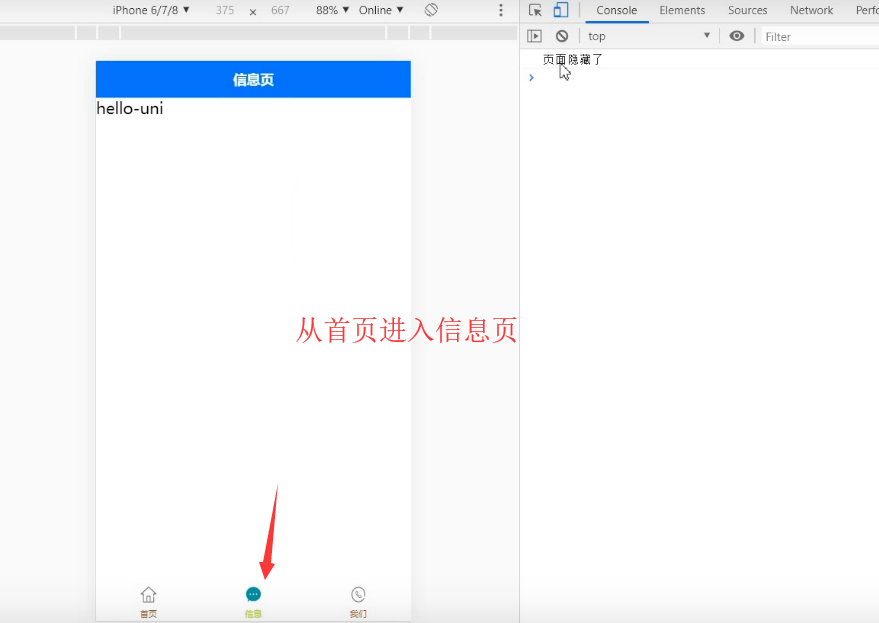Screen dimensions: 879x623
Task: Open Live Expressions via the eye icon
Action: [737, 35]
